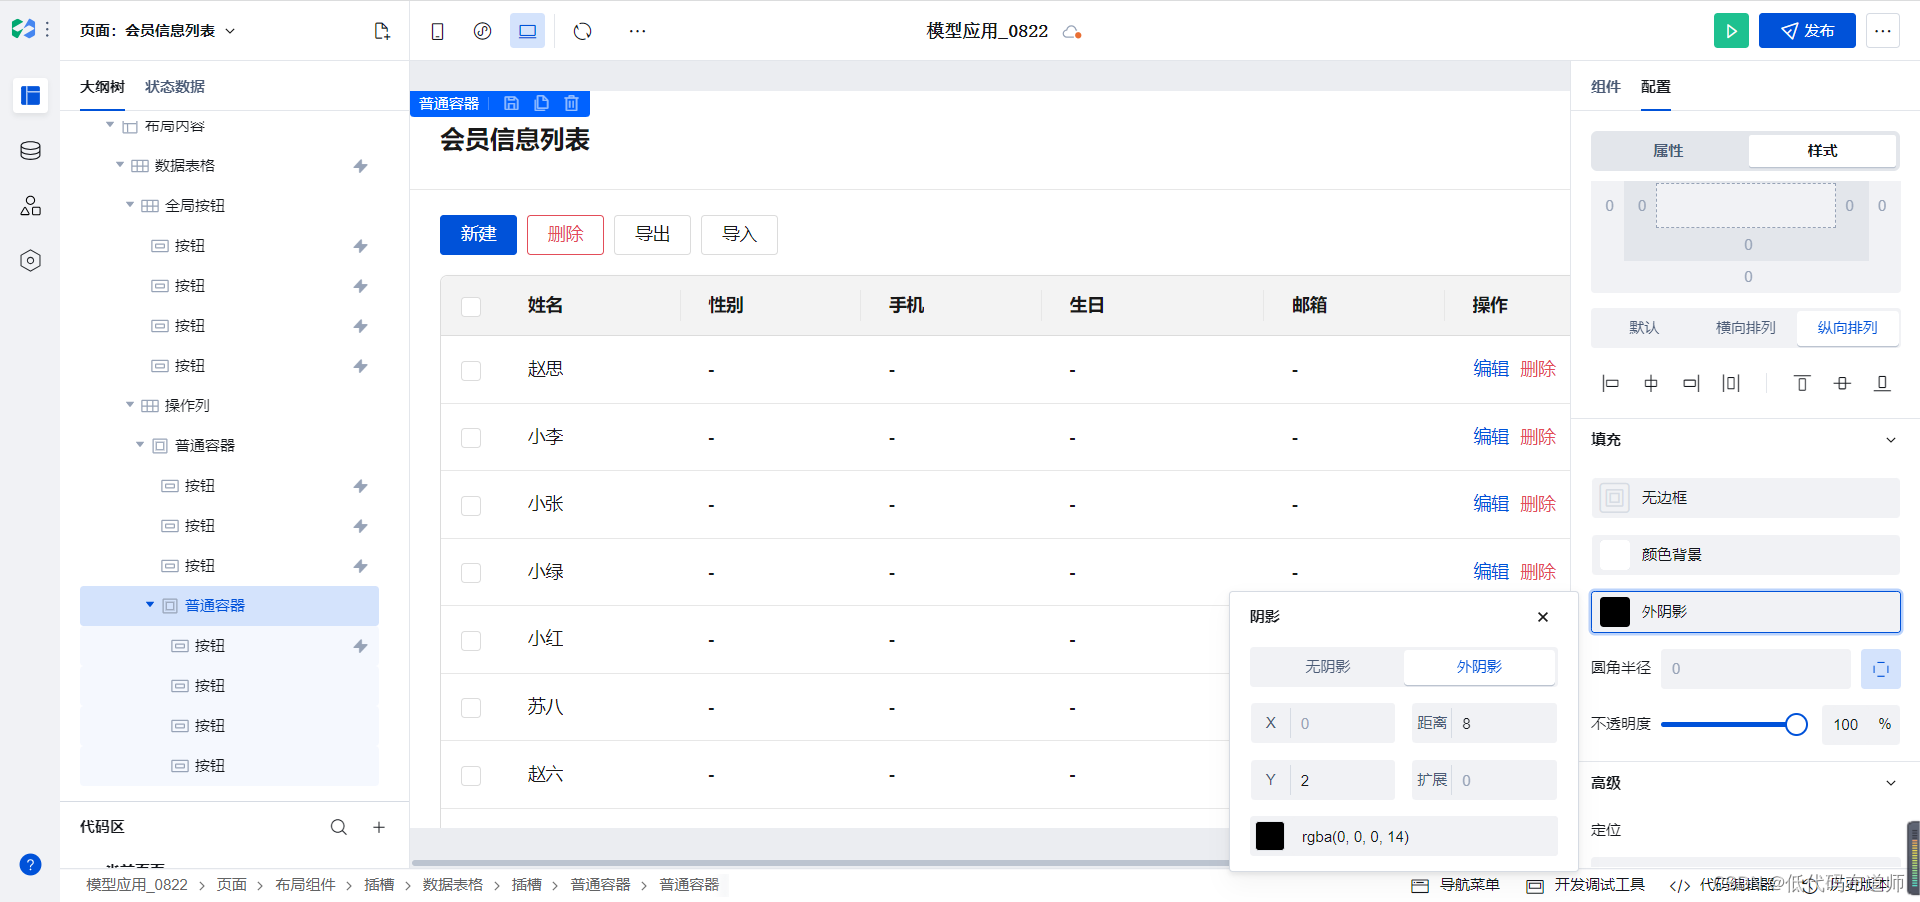This screenshot has height=902, width=1920.
Task: Click align bottom icon in style panel
Action: pos(1882,383)
